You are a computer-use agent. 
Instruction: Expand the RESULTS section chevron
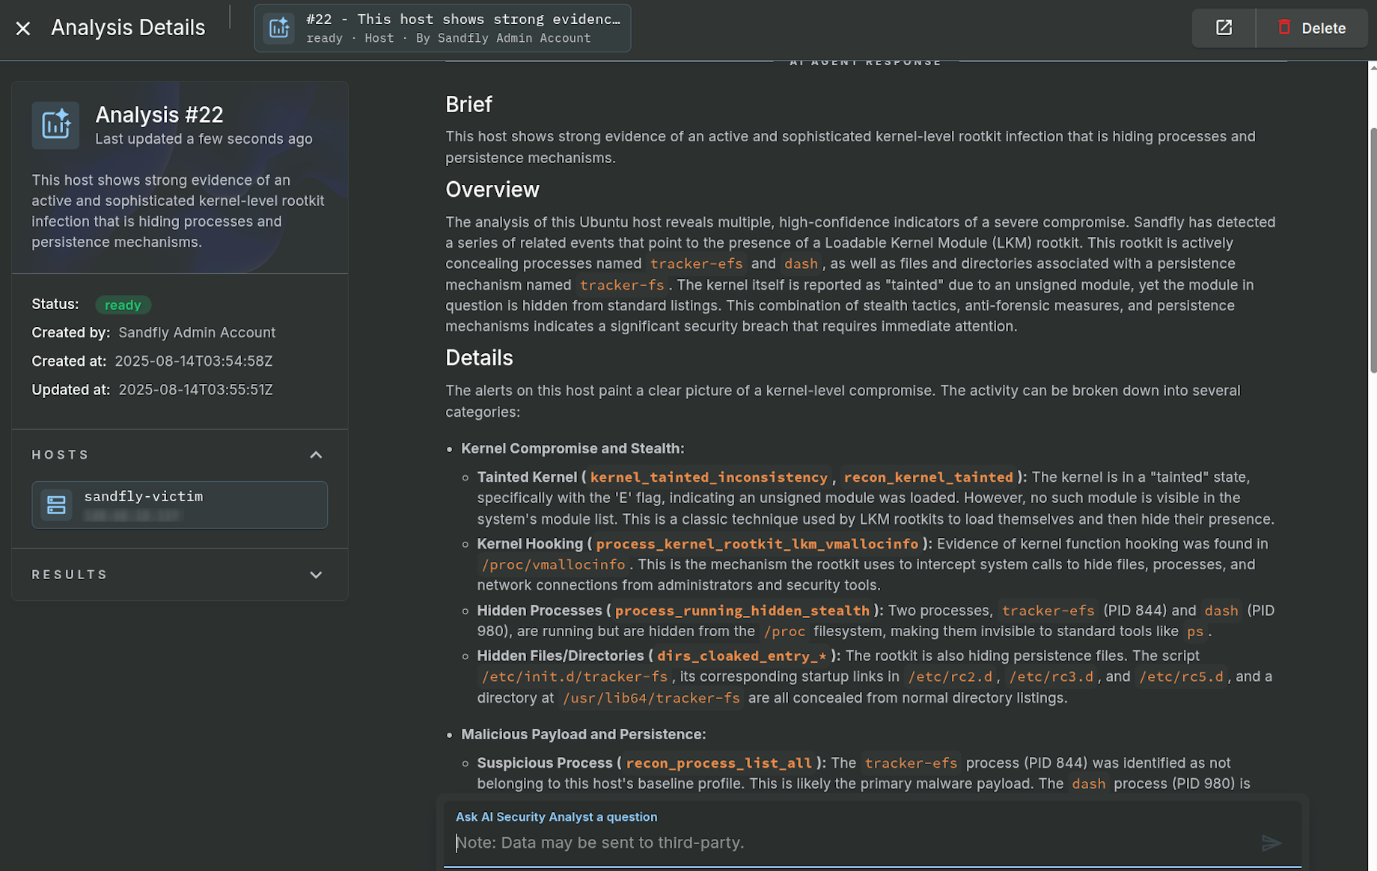(316, 575)
